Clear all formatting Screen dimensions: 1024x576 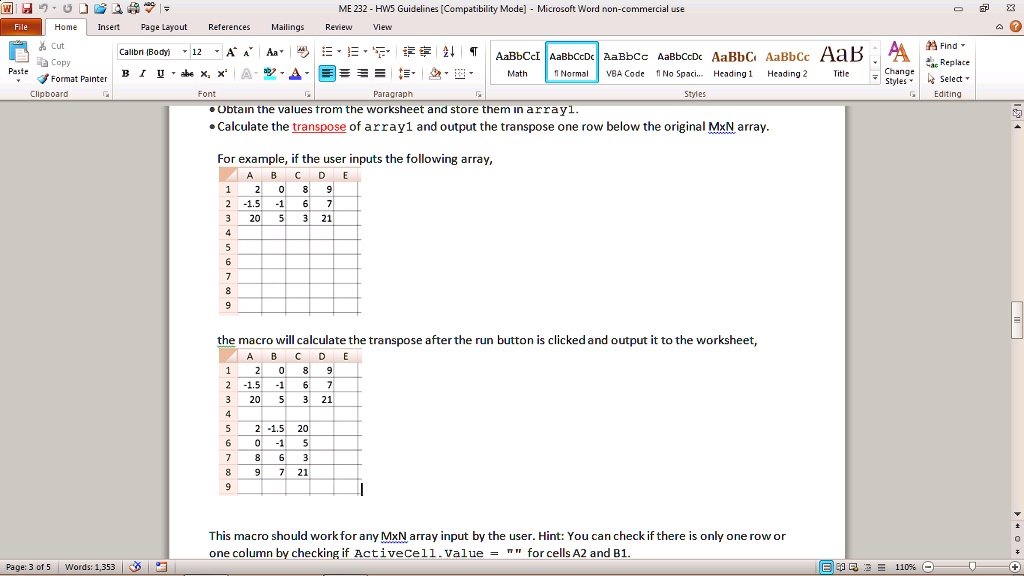tap(302, 52)
